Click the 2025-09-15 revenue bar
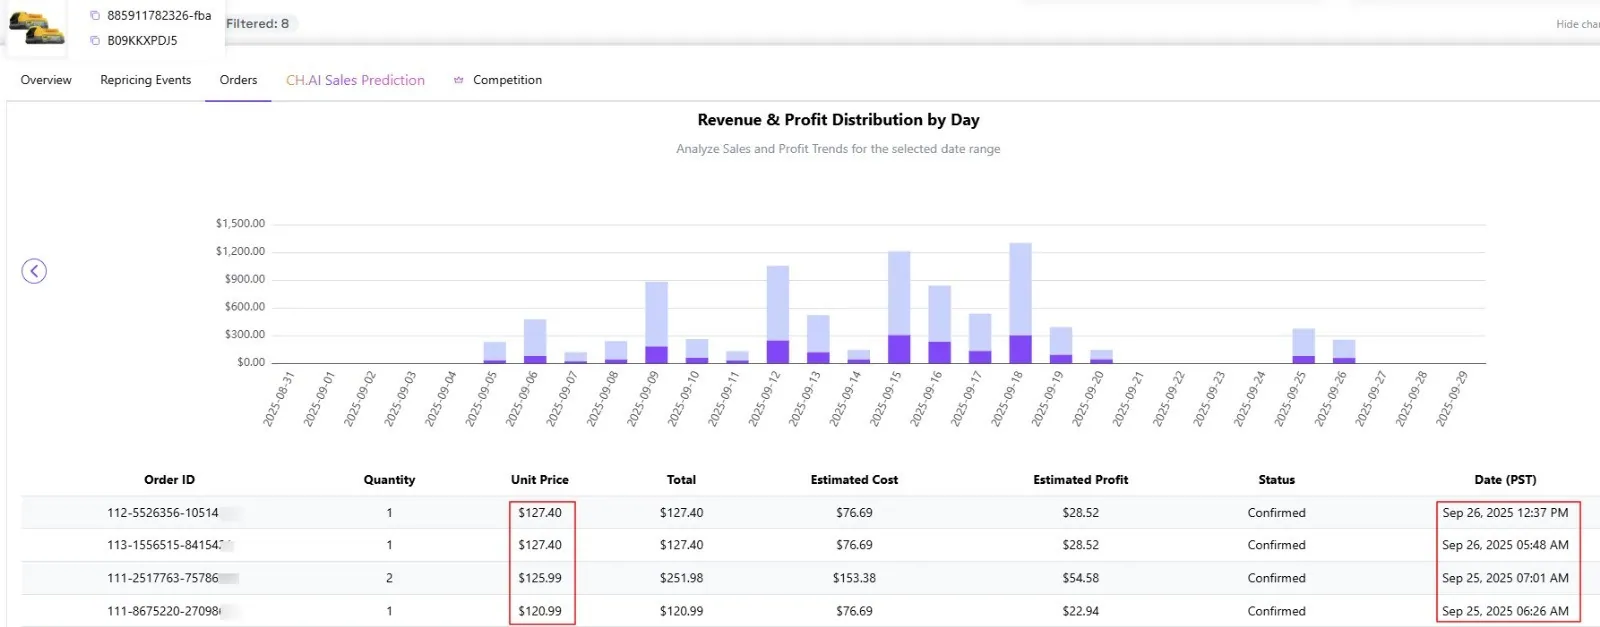Image resolution: width=1600 pixels, height=627 pixels. click(x=899, y=307)
